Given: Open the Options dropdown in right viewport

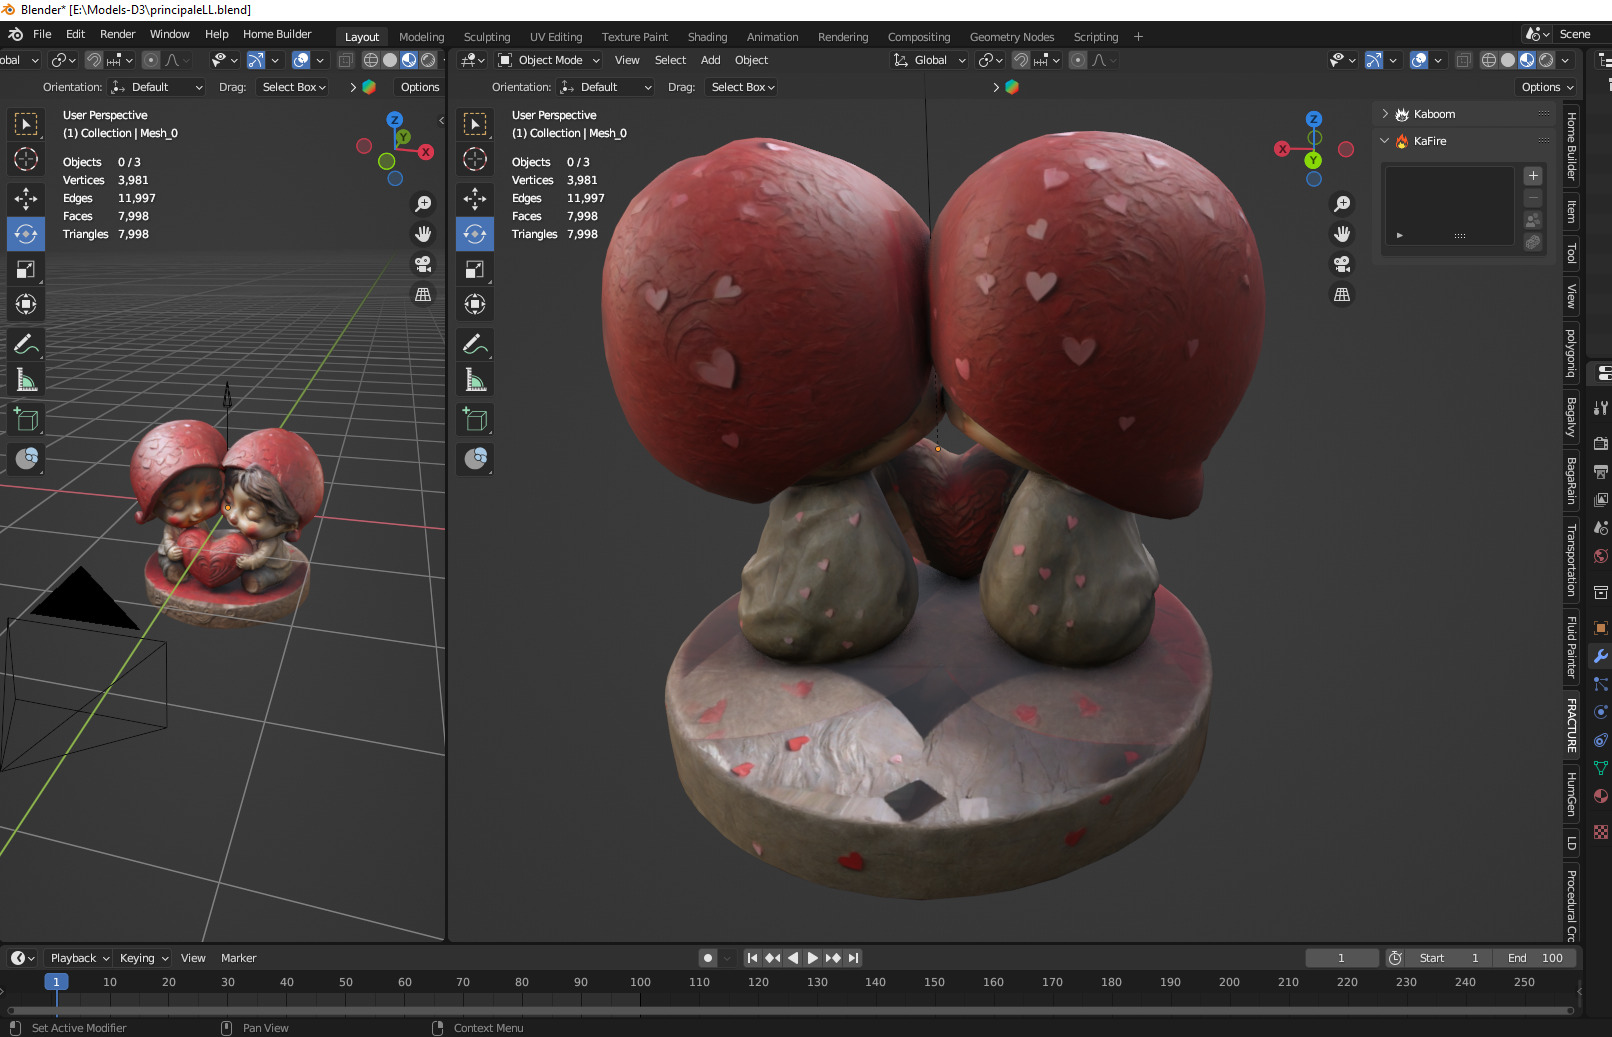Looking at the screenshot, I should (x=1546, y=87).
